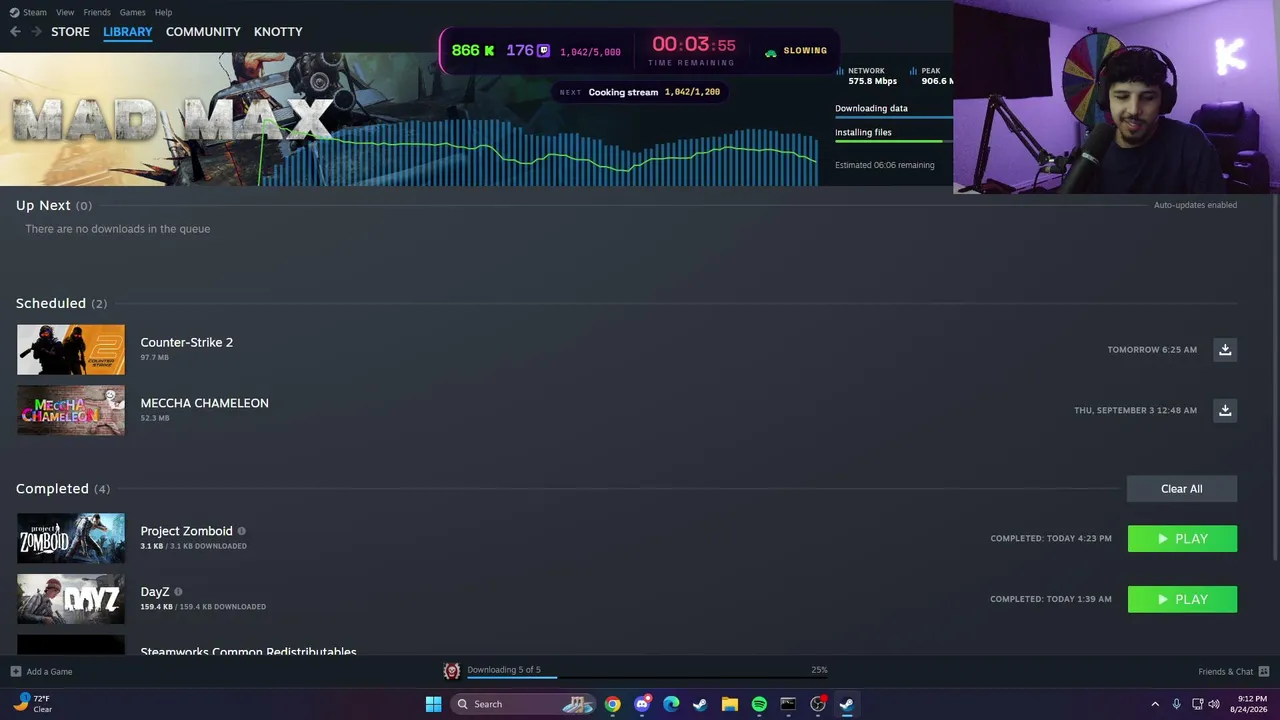Open OBS Studio from the taskbar
This screenshot has width=1280, height=720.
click(818, 704)
